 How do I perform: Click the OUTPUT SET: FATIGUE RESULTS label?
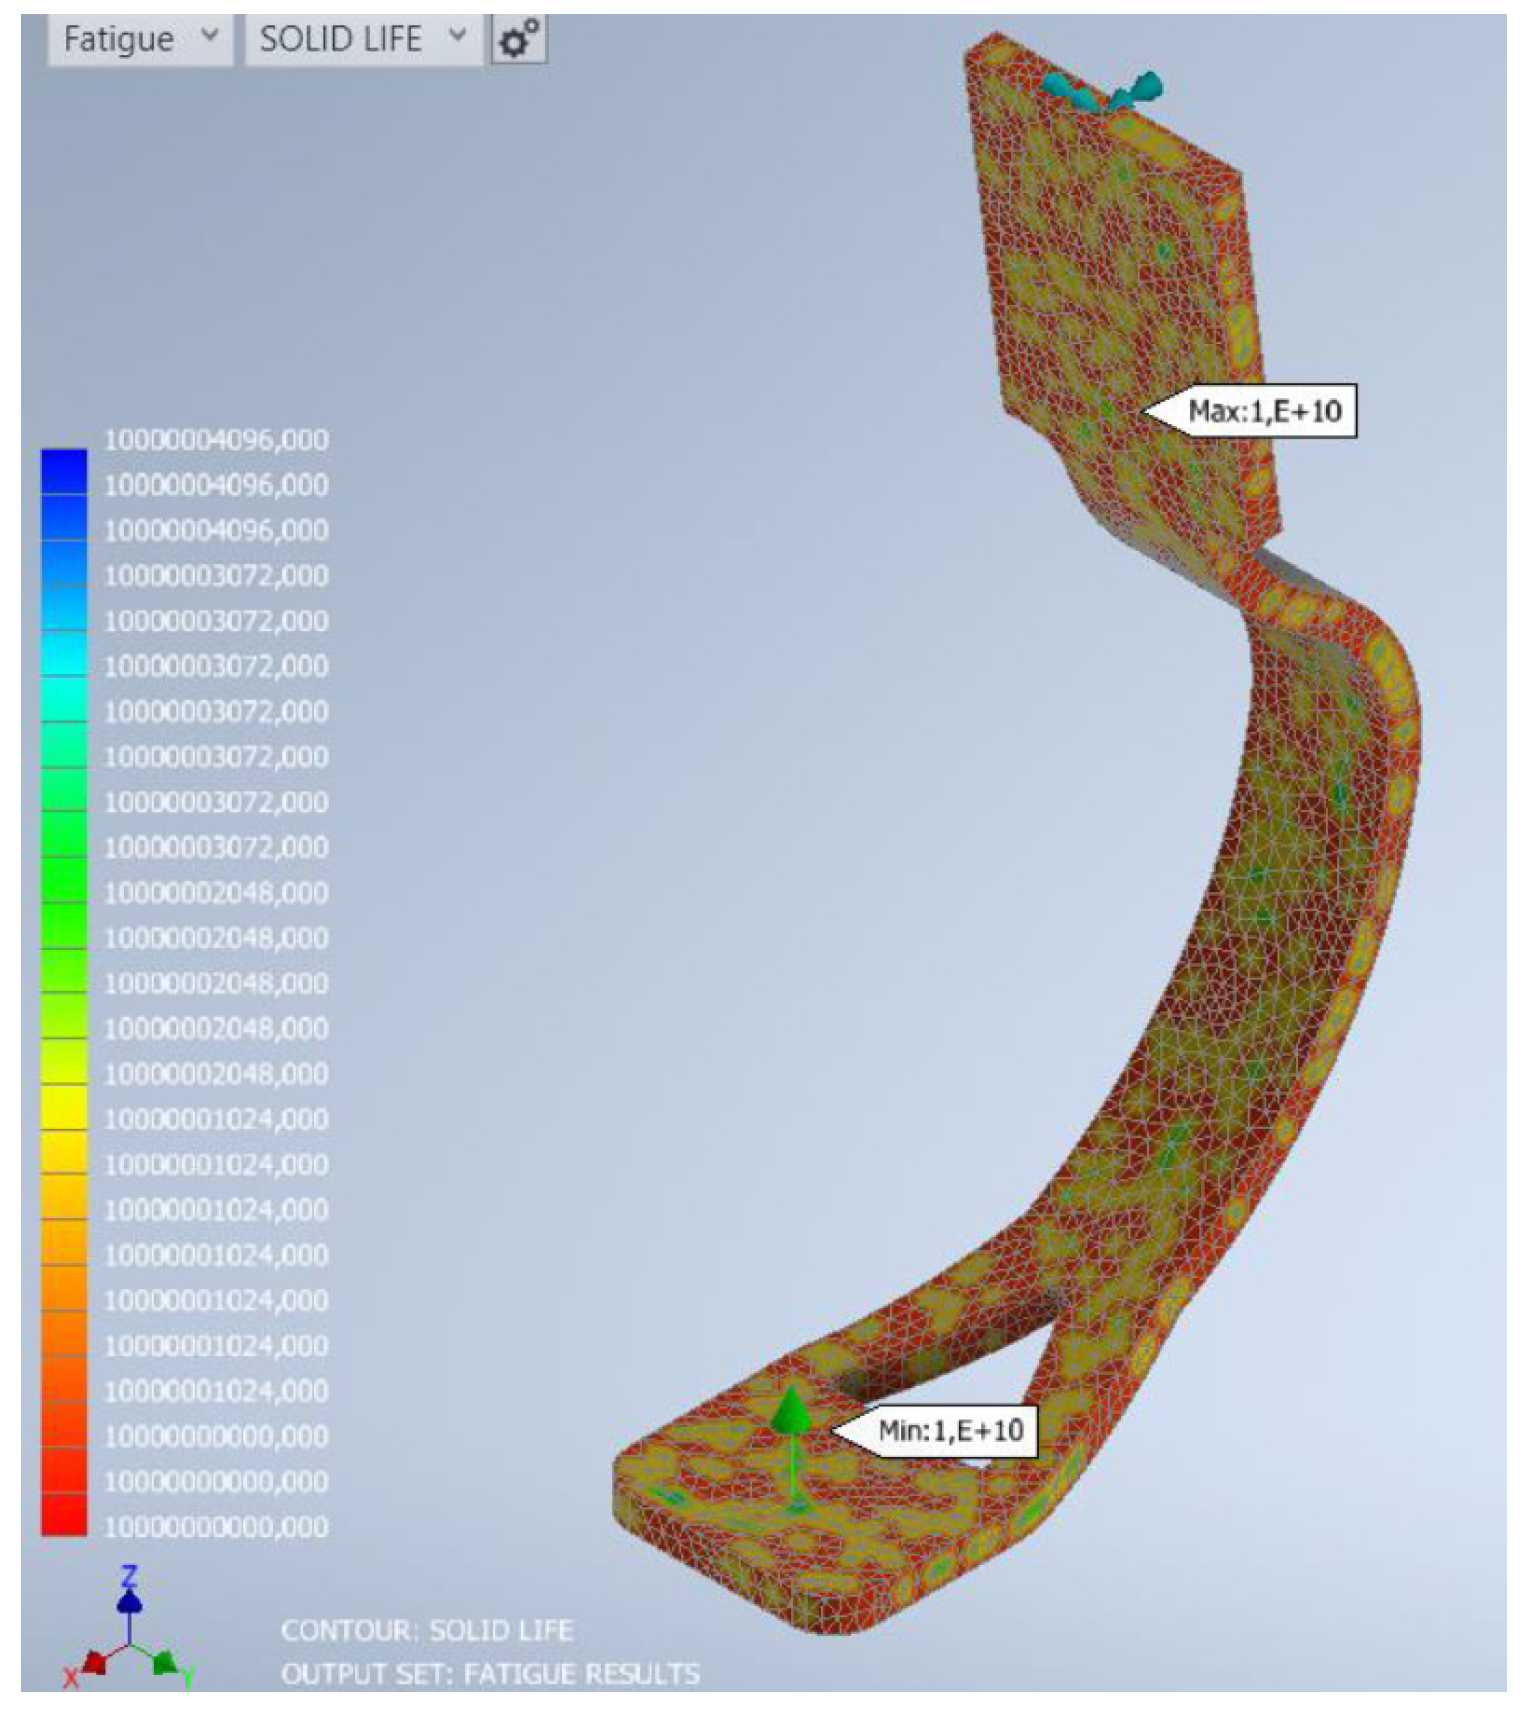(x=490, y=1674)
